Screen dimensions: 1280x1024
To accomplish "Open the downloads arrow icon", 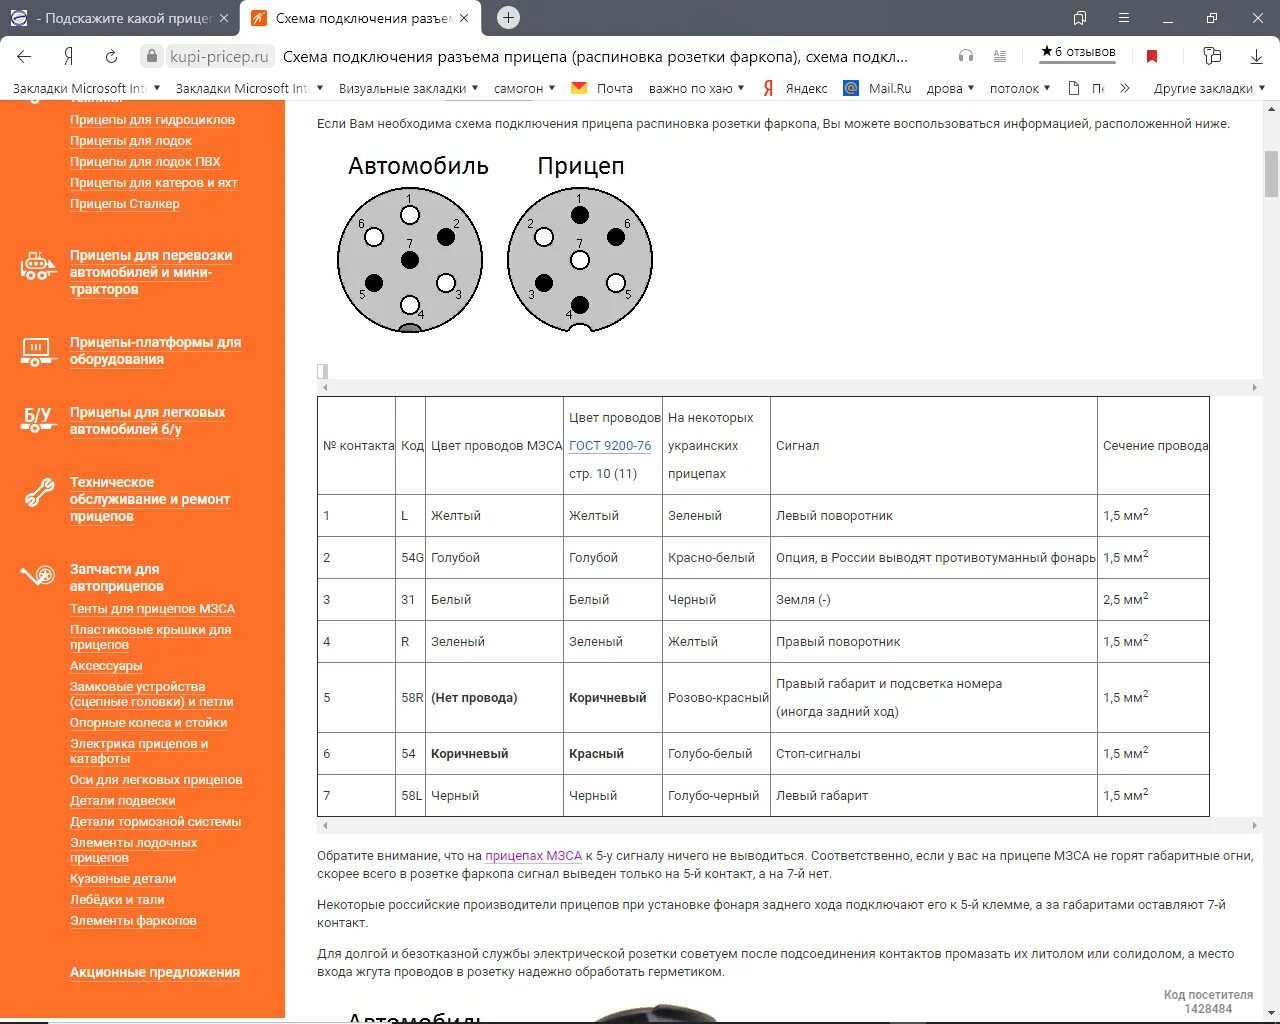I will [1256, 56].
